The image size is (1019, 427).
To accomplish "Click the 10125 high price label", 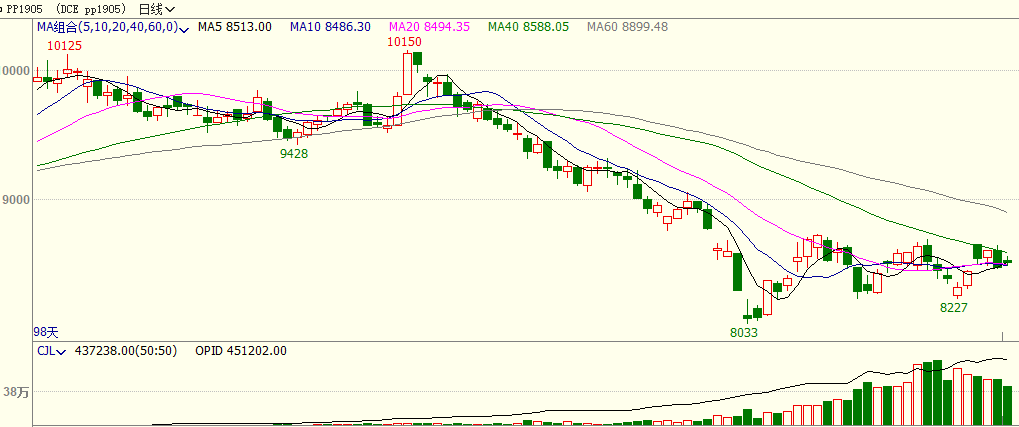I will (x=64, y=45).
